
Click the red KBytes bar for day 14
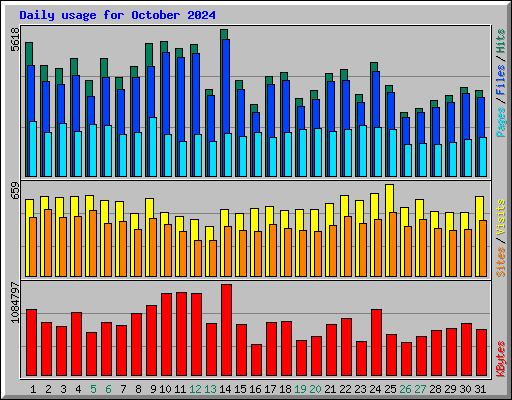pyautogui.click(x=226, y=330)
